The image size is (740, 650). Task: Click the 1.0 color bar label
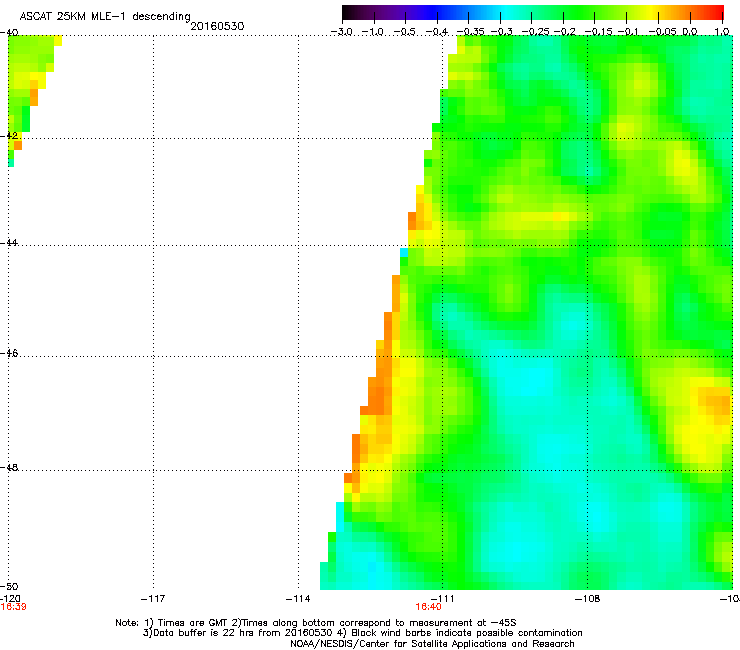click(x=722, y=32)
